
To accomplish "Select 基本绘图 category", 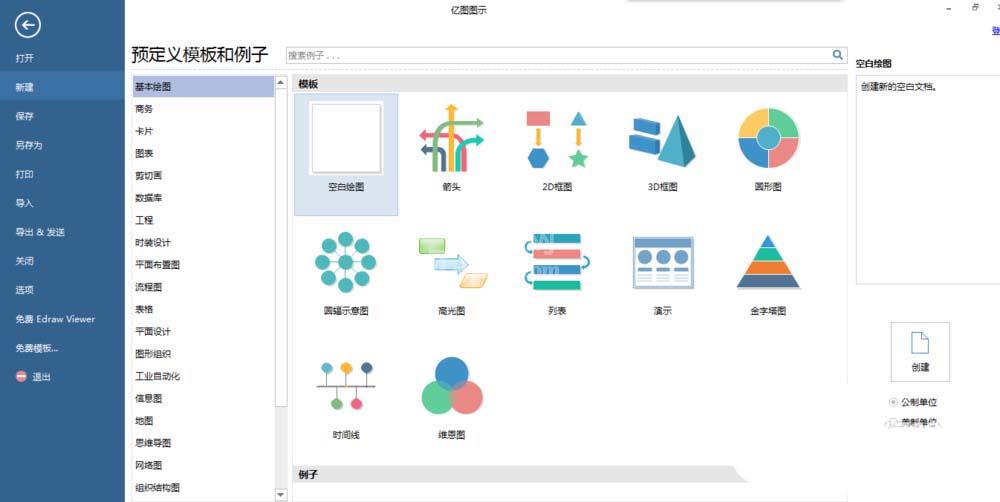I will coord(203,87).
